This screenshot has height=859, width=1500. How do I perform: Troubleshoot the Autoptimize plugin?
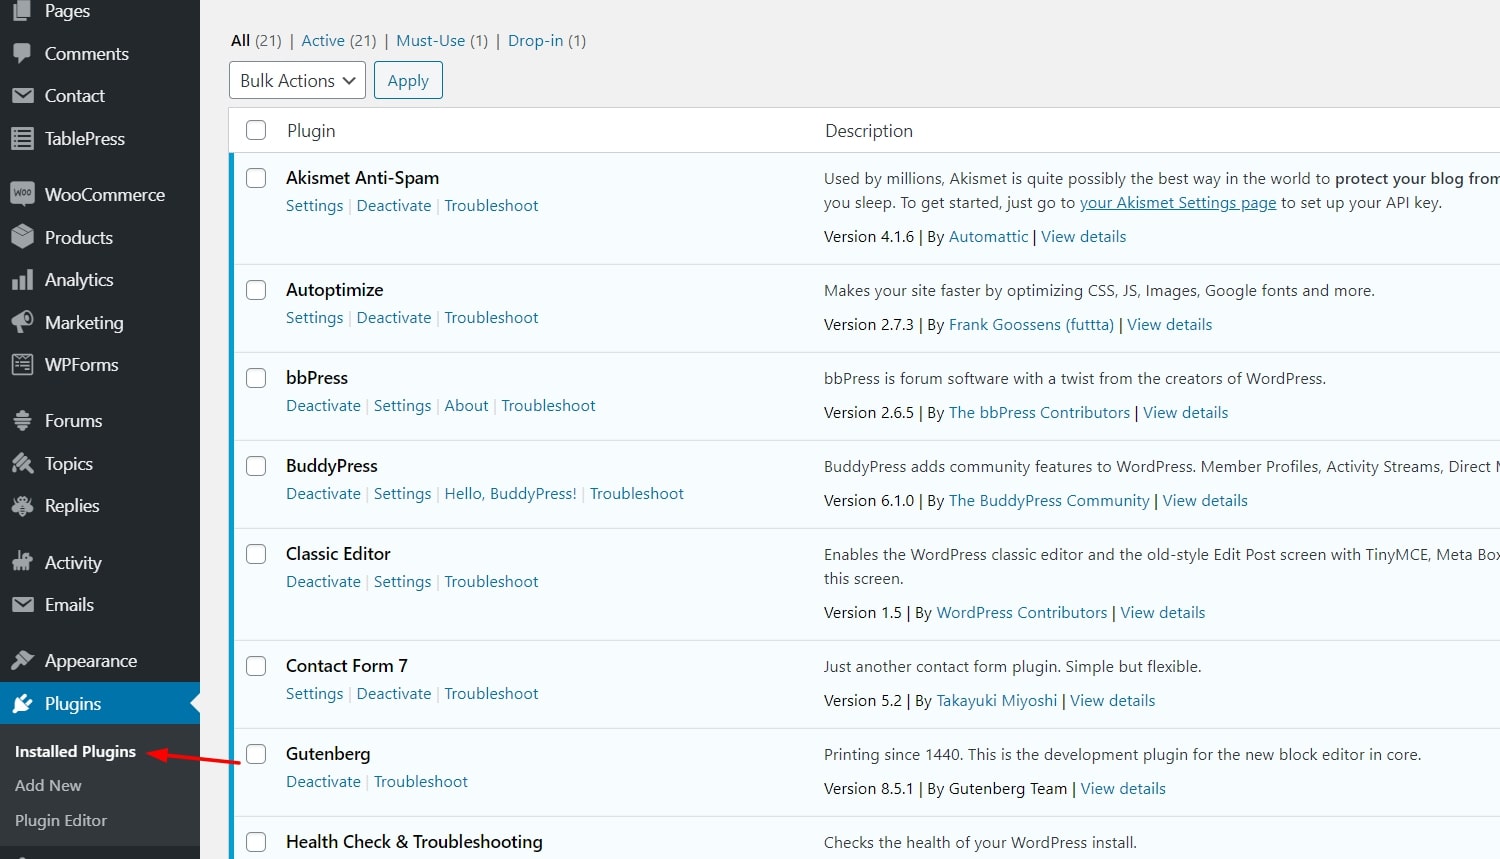tap(491, 318)
